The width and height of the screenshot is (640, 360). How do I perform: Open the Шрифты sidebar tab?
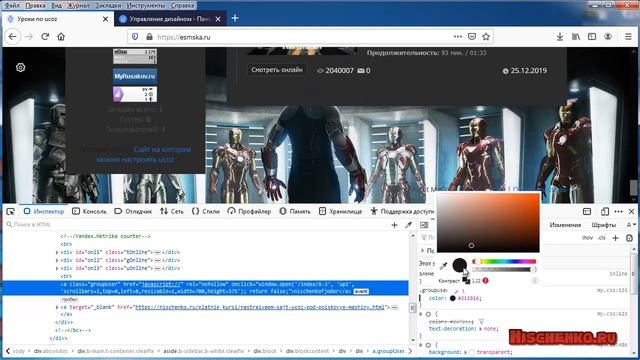pyautogui.click(x=604, y=225)
